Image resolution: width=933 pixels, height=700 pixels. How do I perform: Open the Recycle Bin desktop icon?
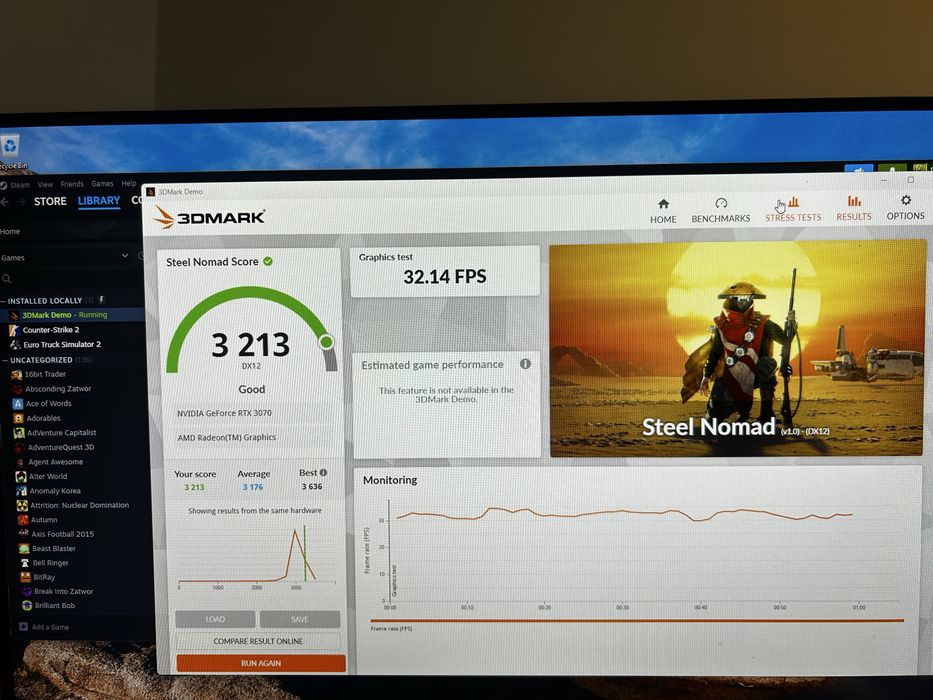click(11, 146)
